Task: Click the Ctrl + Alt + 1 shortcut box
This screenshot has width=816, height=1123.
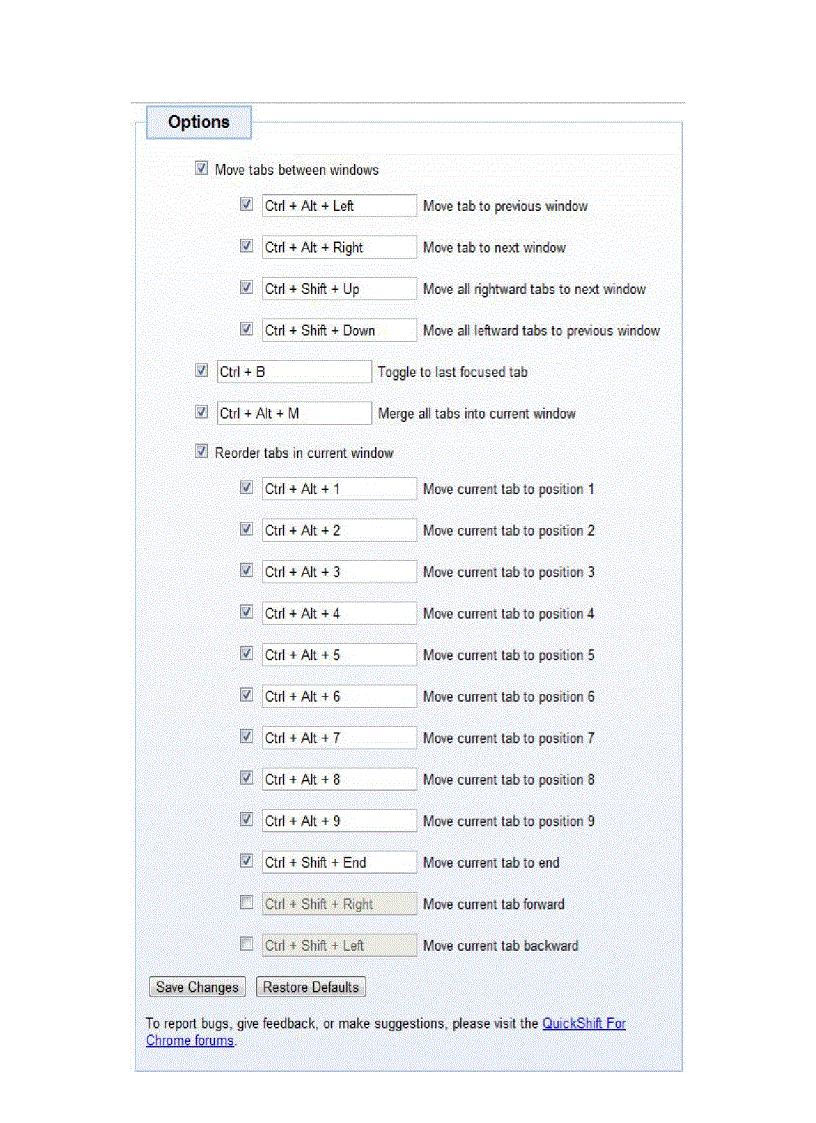Action: 339,488
